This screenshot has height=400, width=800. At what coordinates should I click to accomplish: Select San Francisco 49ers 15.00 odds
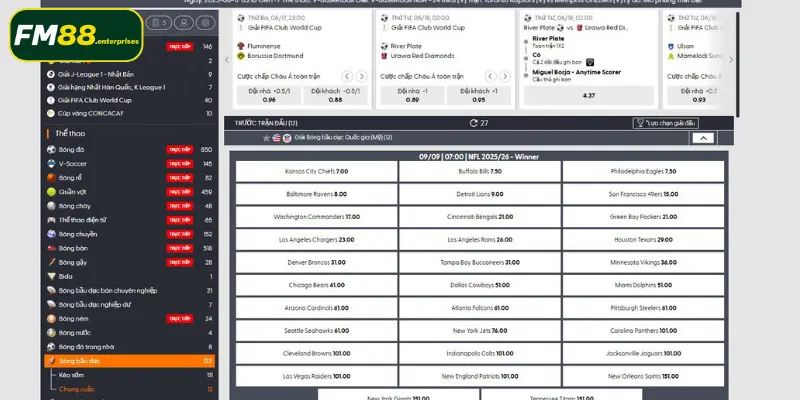click(643, 194)
